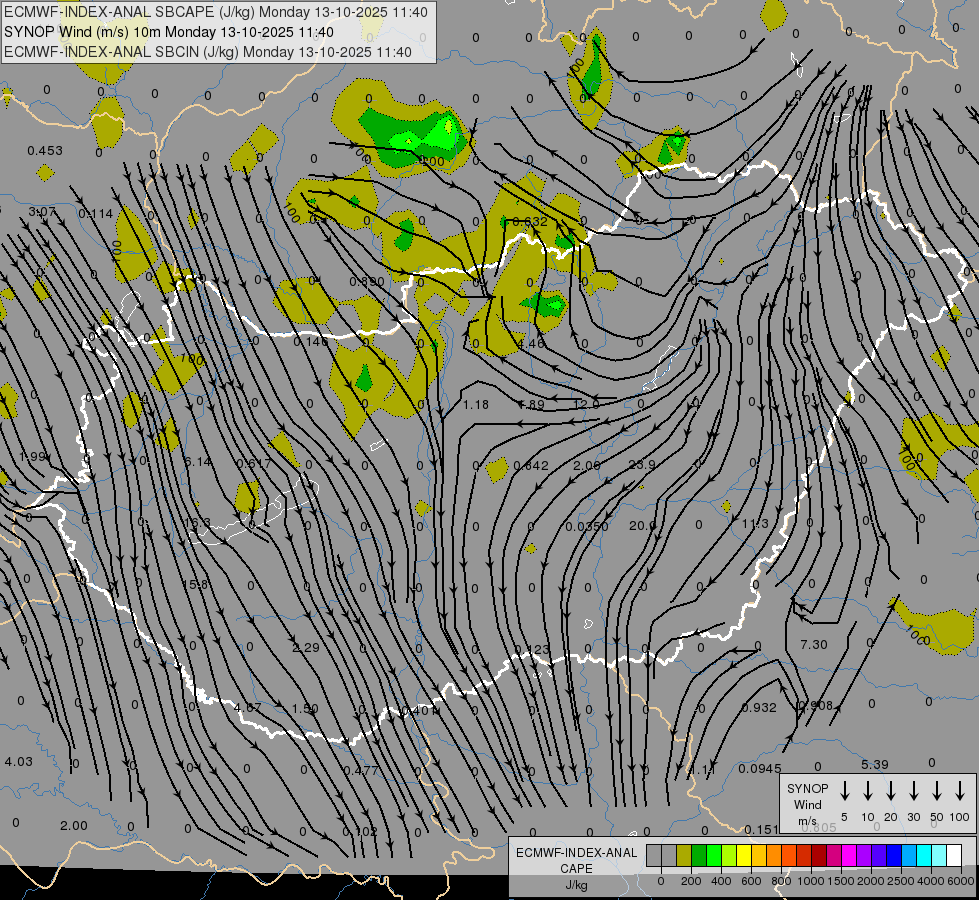Pick the deep blue CAPE legend swatch

pyautogui.click(x=893, y=855)
